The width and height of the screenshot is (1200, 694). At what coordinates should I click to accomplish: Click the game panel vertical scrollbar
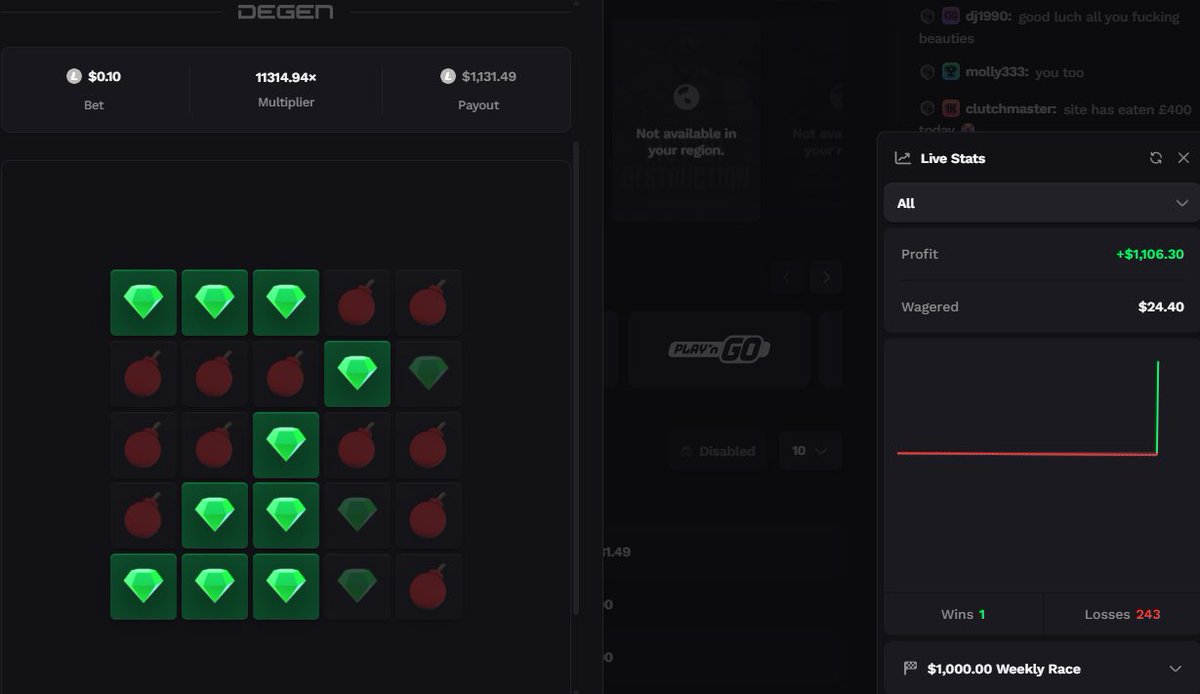click(575, 378)
